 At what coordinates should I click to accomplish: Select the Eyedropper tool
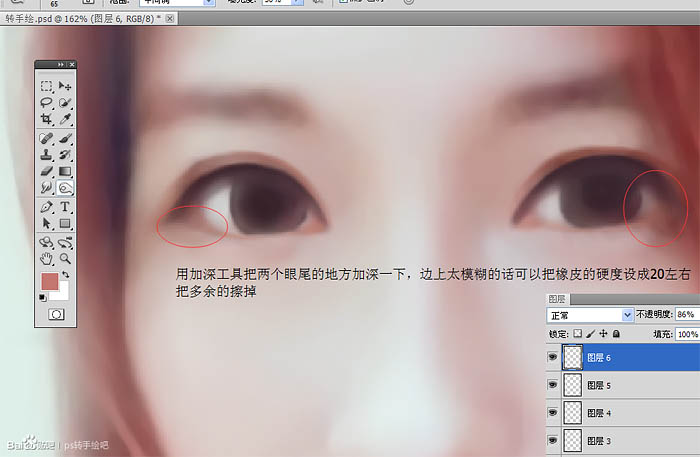[x=65, y=119]
